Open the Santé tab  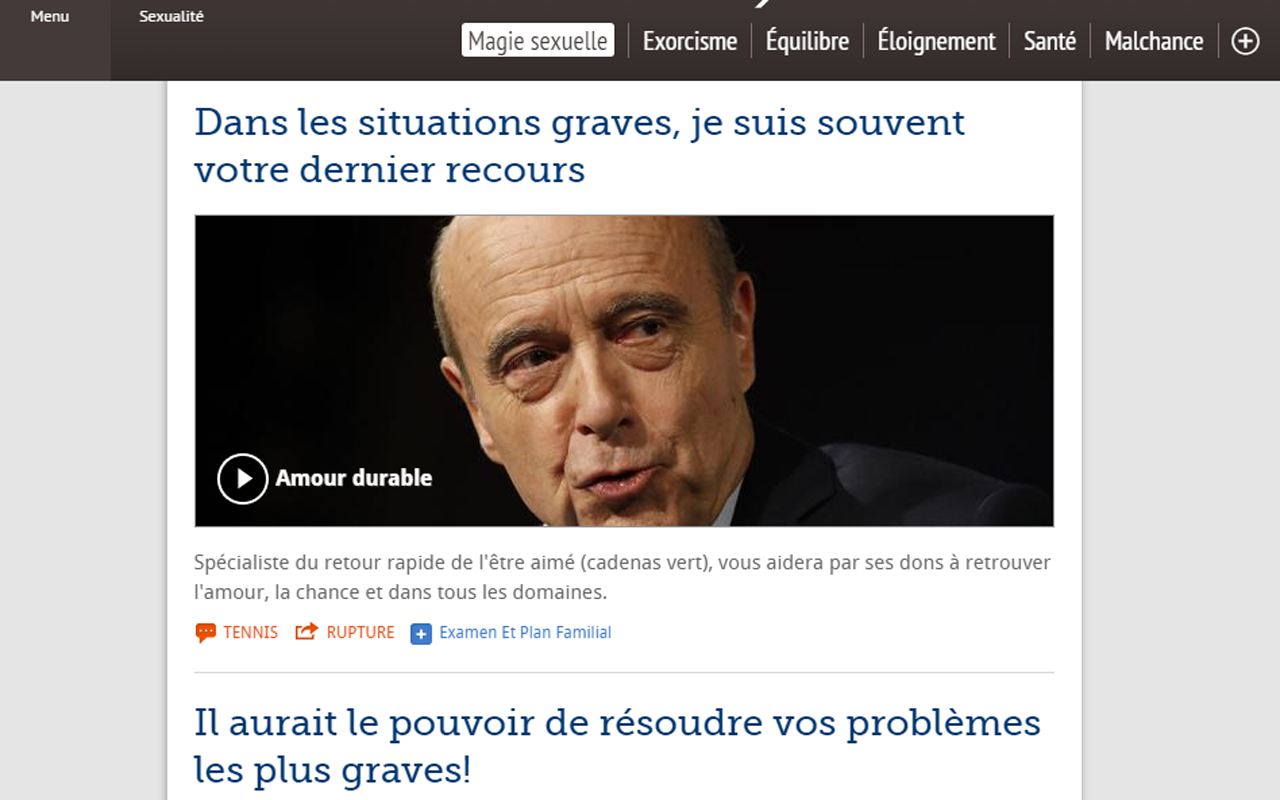[1050, 41]
